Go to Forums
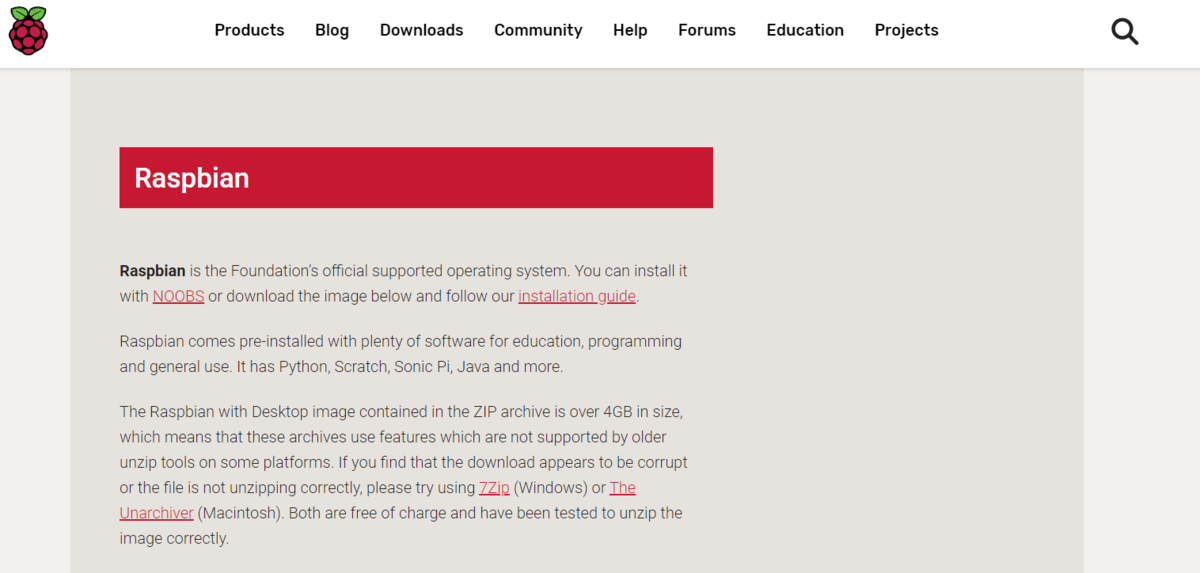1200x573 pixels. coord(707,30)
